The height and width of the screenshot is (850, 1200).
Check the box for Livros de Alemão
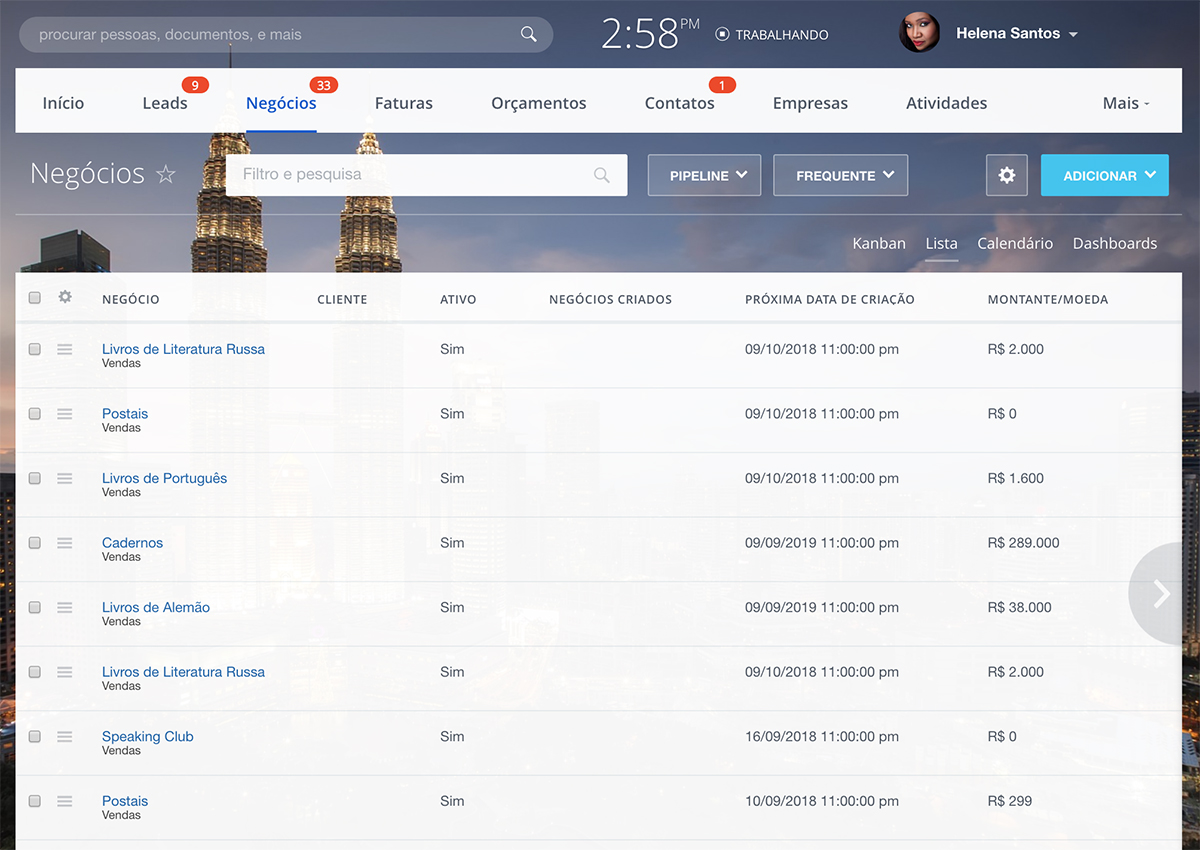coord(35,608)
